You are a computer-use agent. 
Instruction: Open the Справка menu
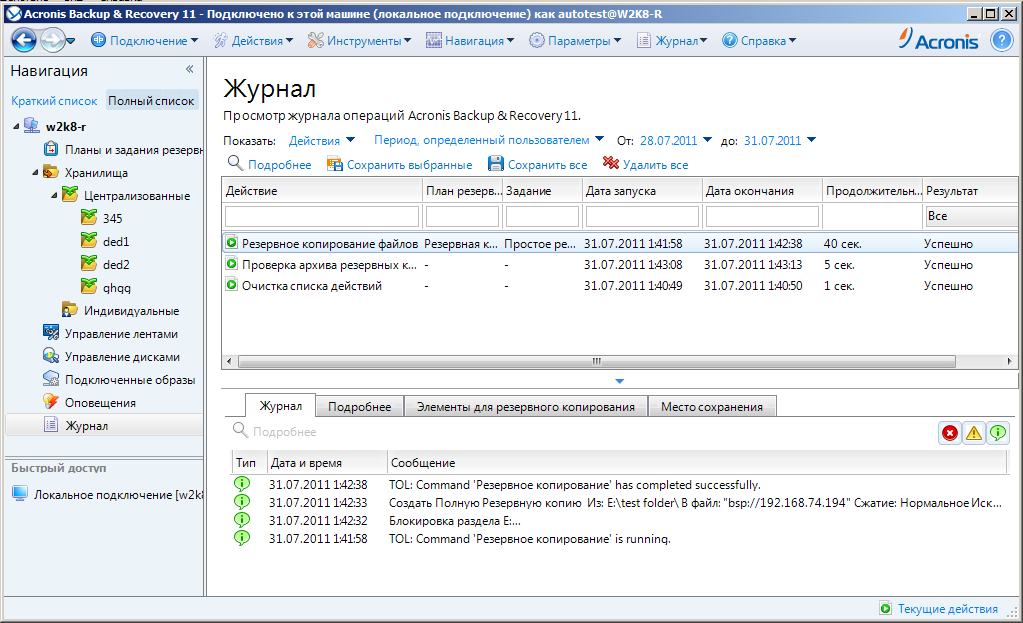point(759,40)
